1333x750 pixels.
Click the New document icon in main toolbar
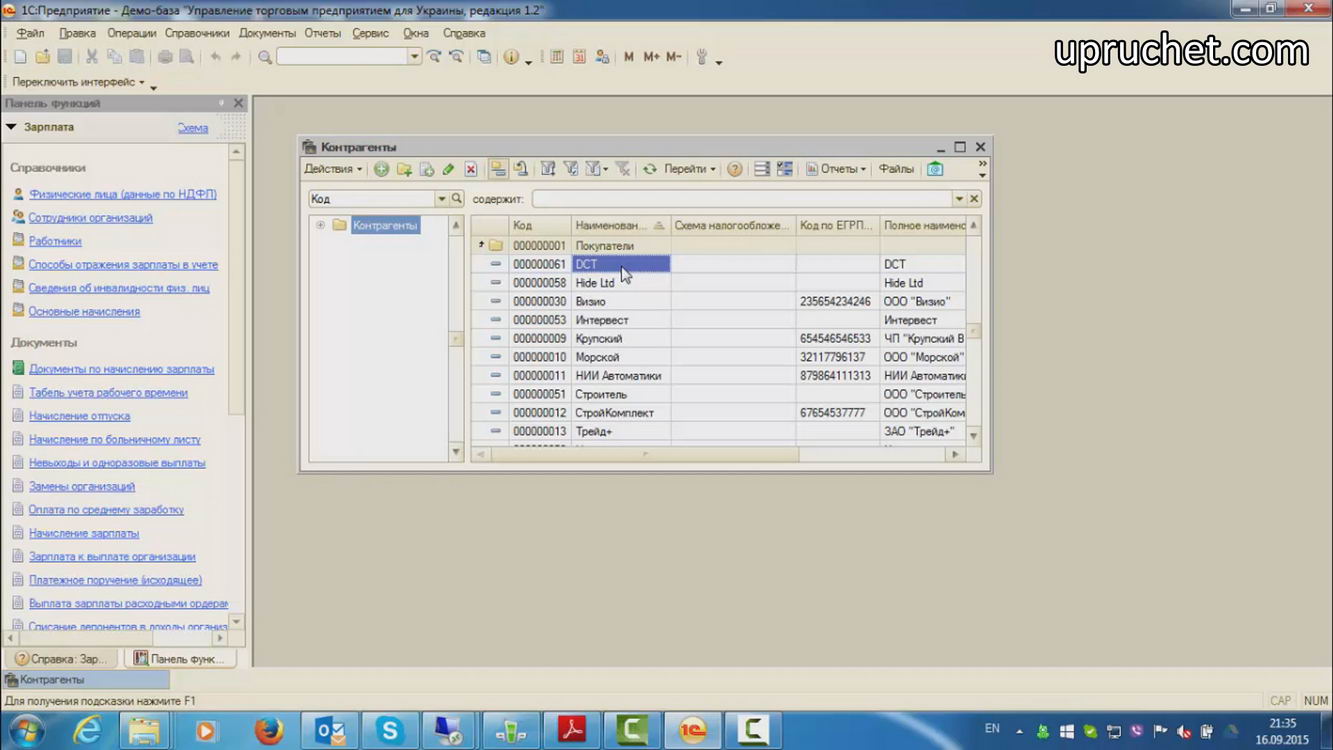pos(20,57)
